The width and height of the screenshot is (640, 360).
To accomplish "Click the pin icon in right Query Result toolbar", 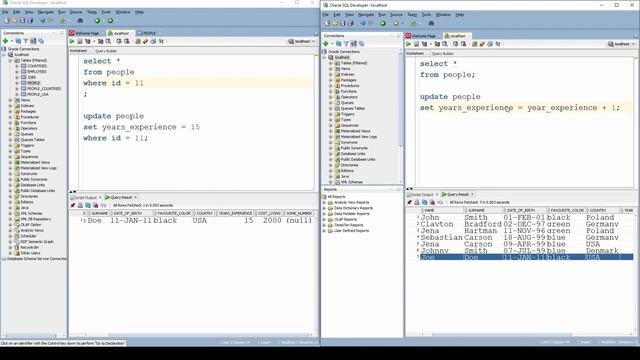I will tap(409, 202).
